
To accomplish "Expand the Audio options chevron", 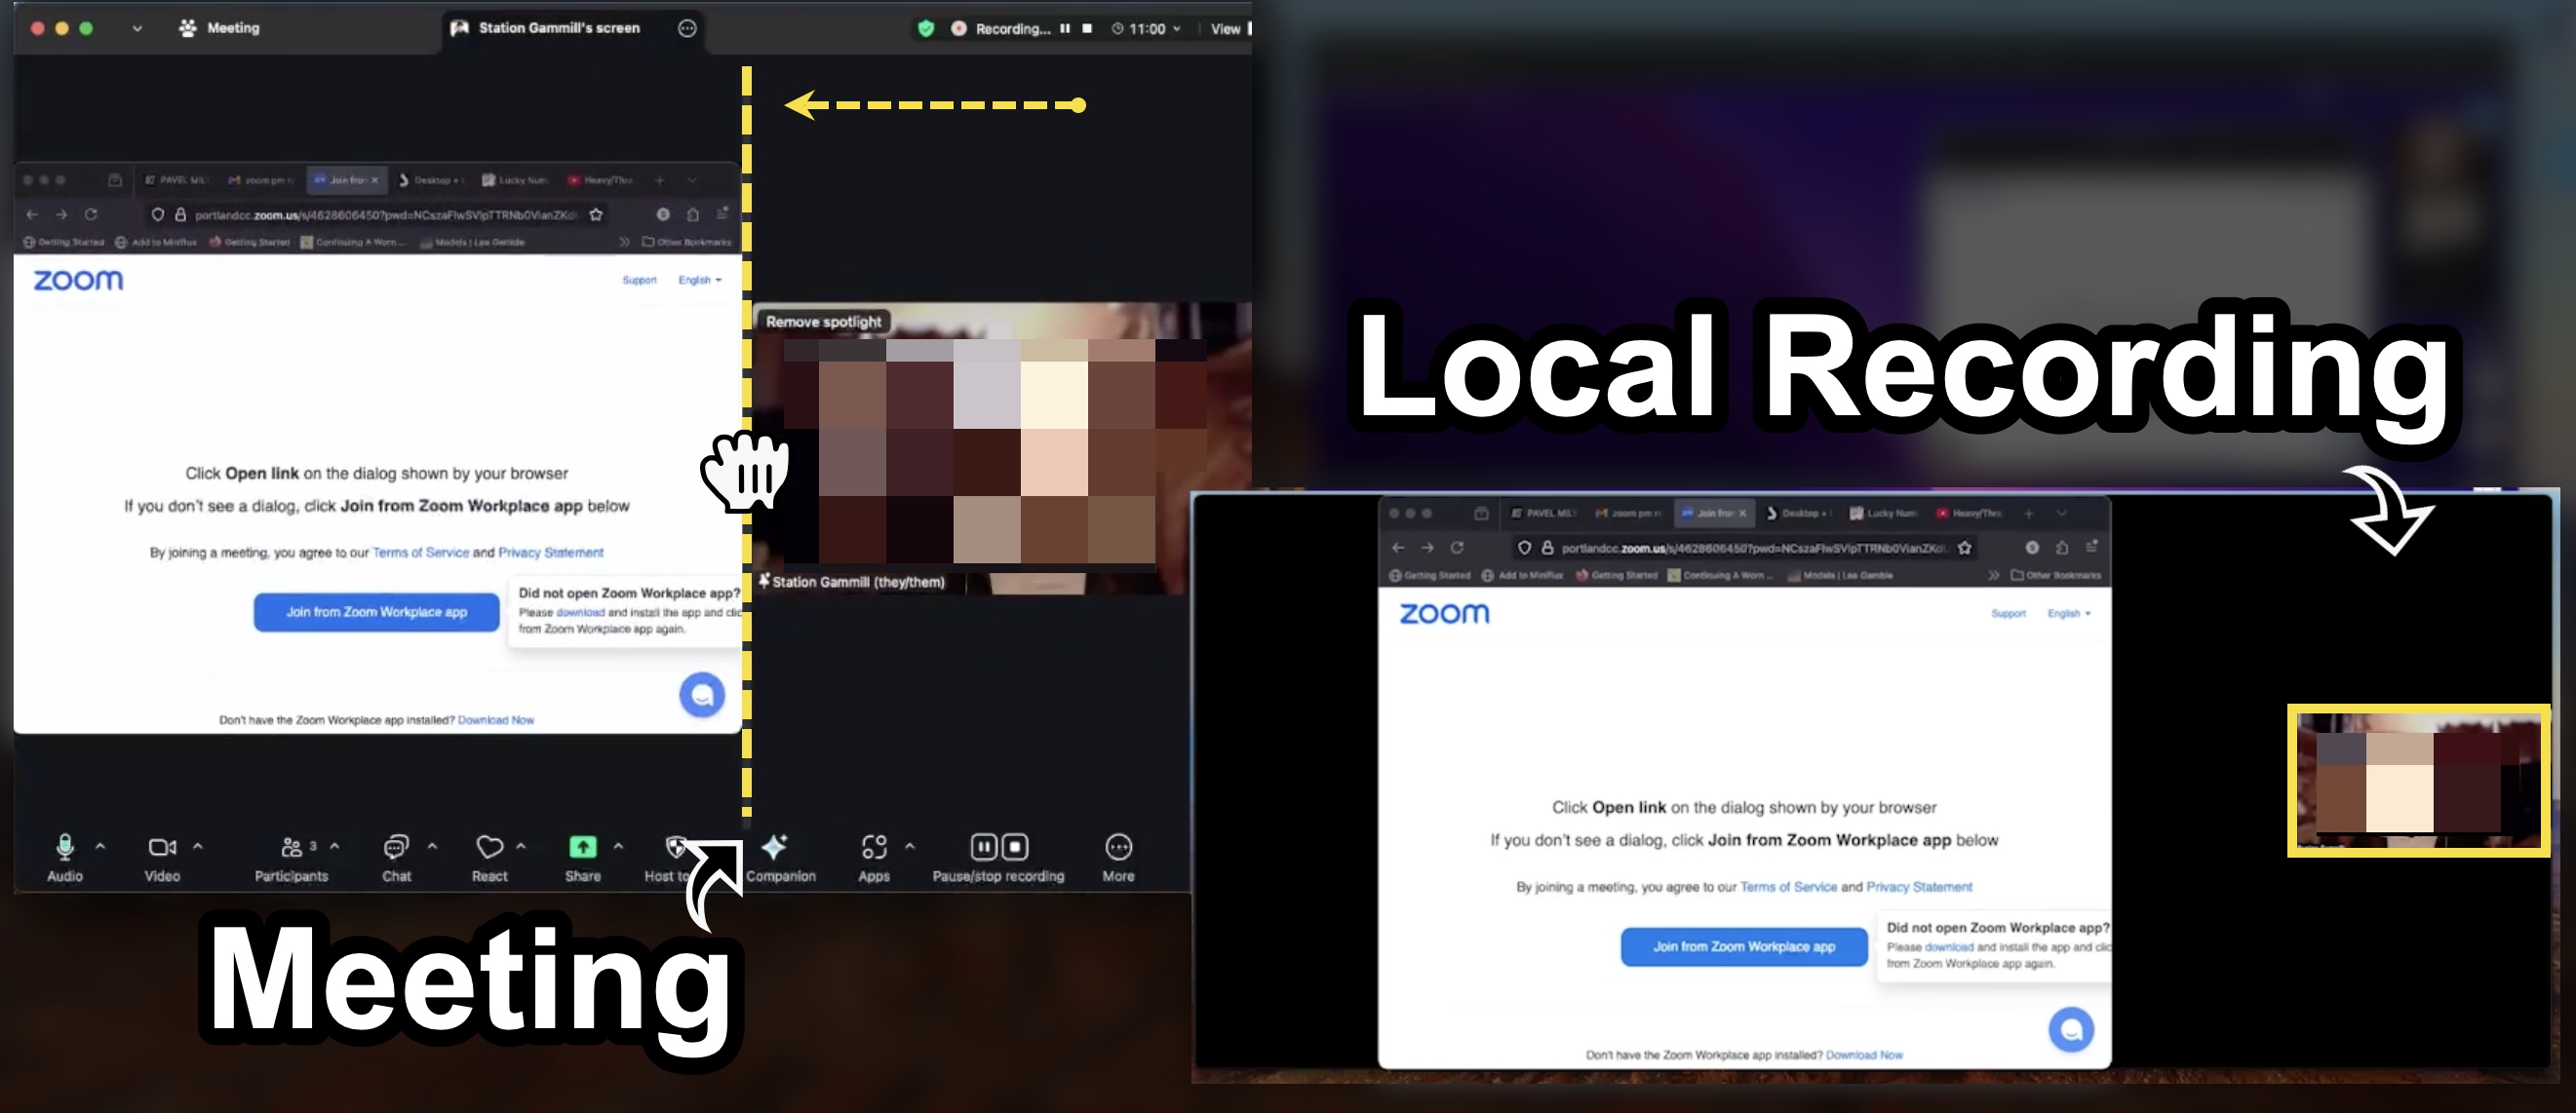I will 100,846.
